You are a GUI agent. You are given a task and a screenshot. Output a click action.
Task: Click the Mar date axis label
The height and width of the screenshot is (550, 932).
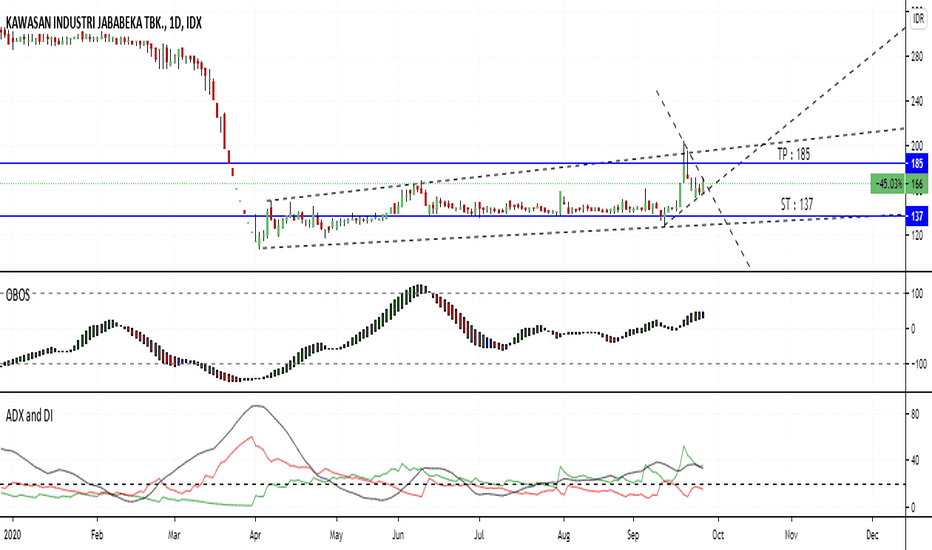pyautogui.click(x=174, y=535)
